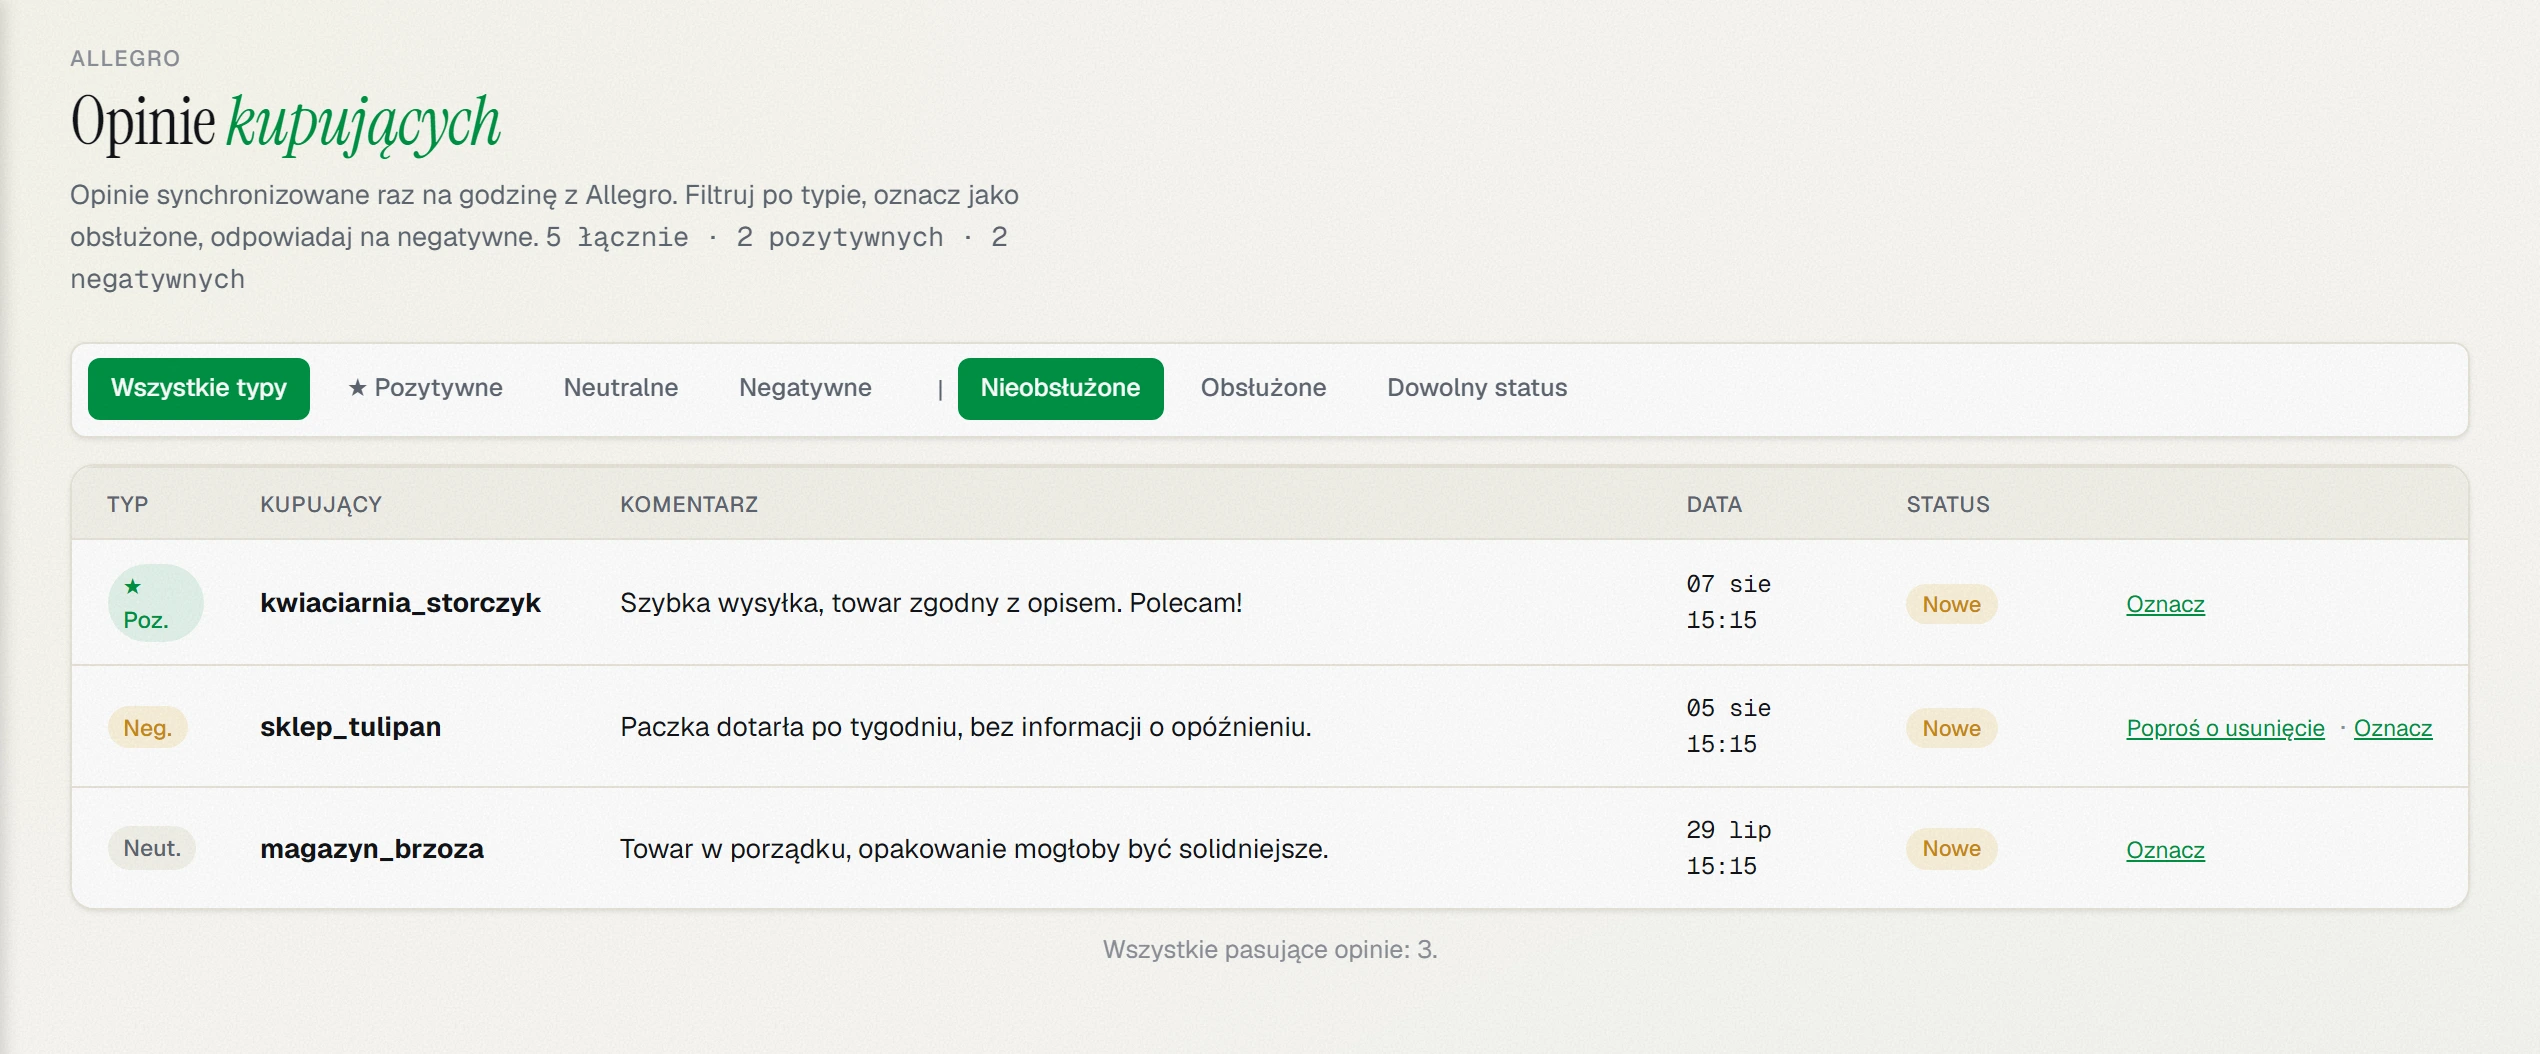Screen dimensions: 2540x1054
Task: Click Oznacz in the sklep_tulipan row
Action: pos(2393,728)
